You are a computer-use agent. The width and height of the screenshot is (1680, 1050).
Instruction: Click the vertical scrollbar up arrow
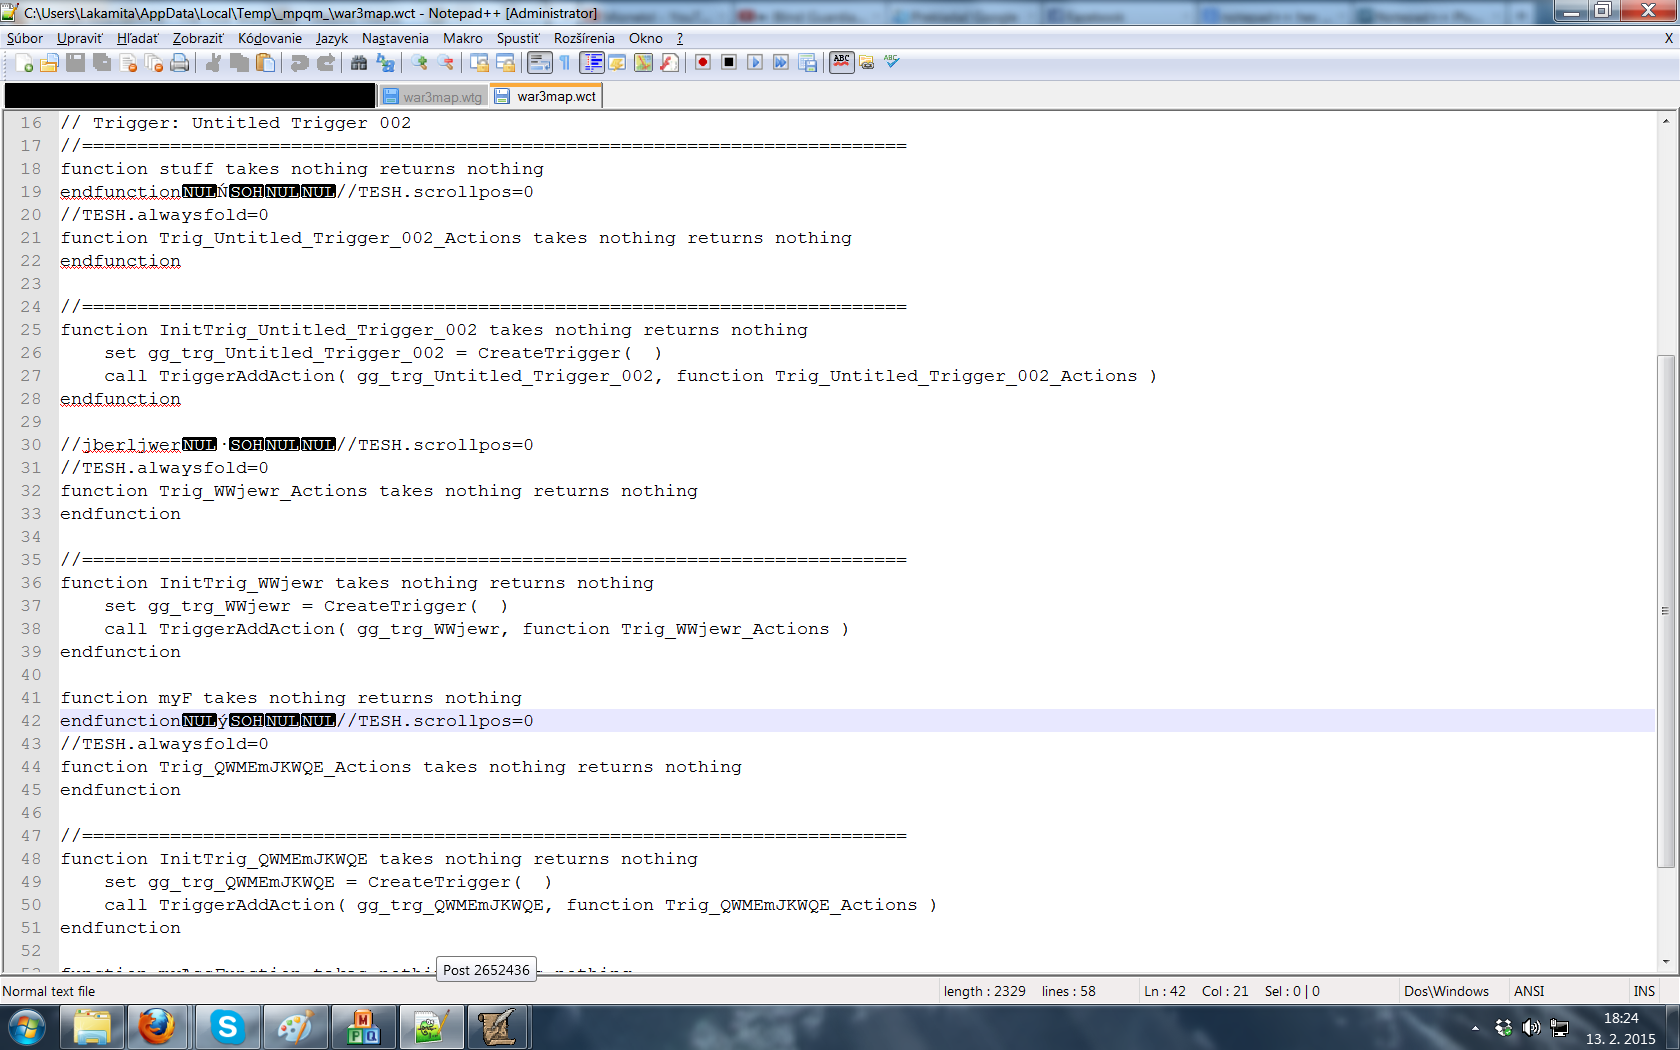[x=1665, y=121]
